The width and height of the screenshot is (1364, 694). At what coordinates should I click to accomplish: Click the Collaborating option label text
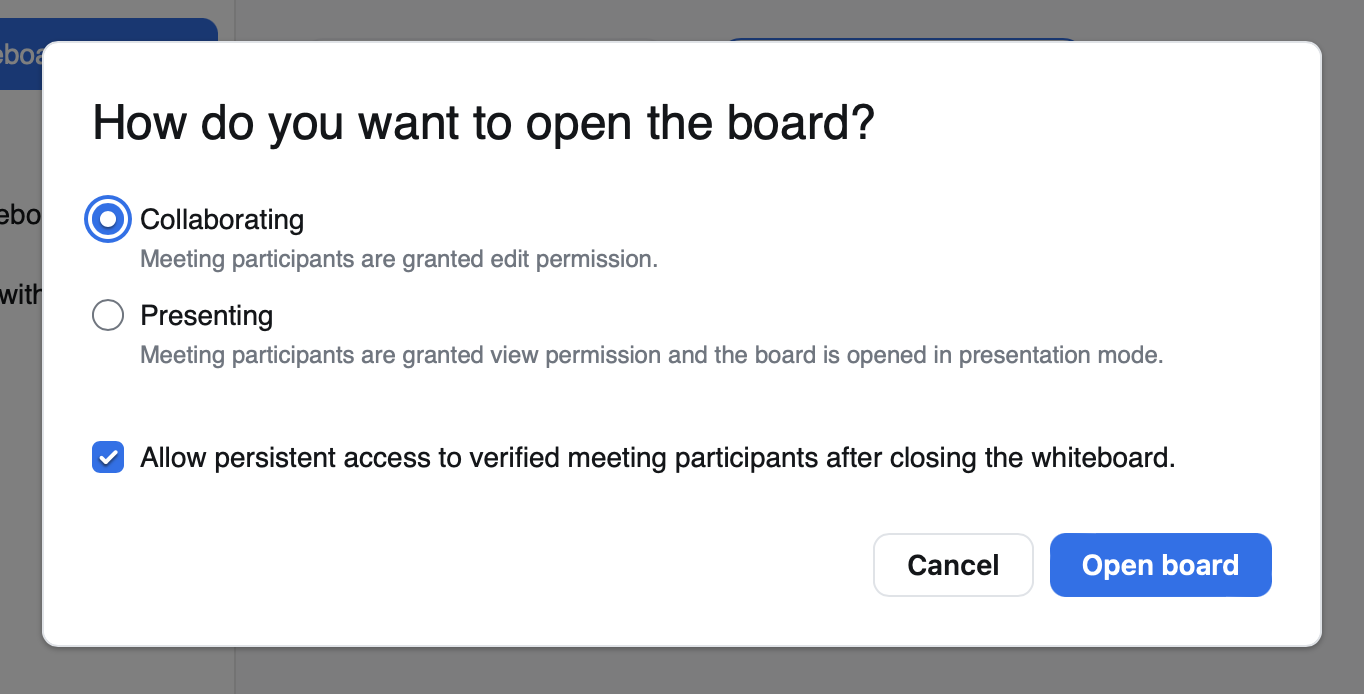tap(222, 219)
